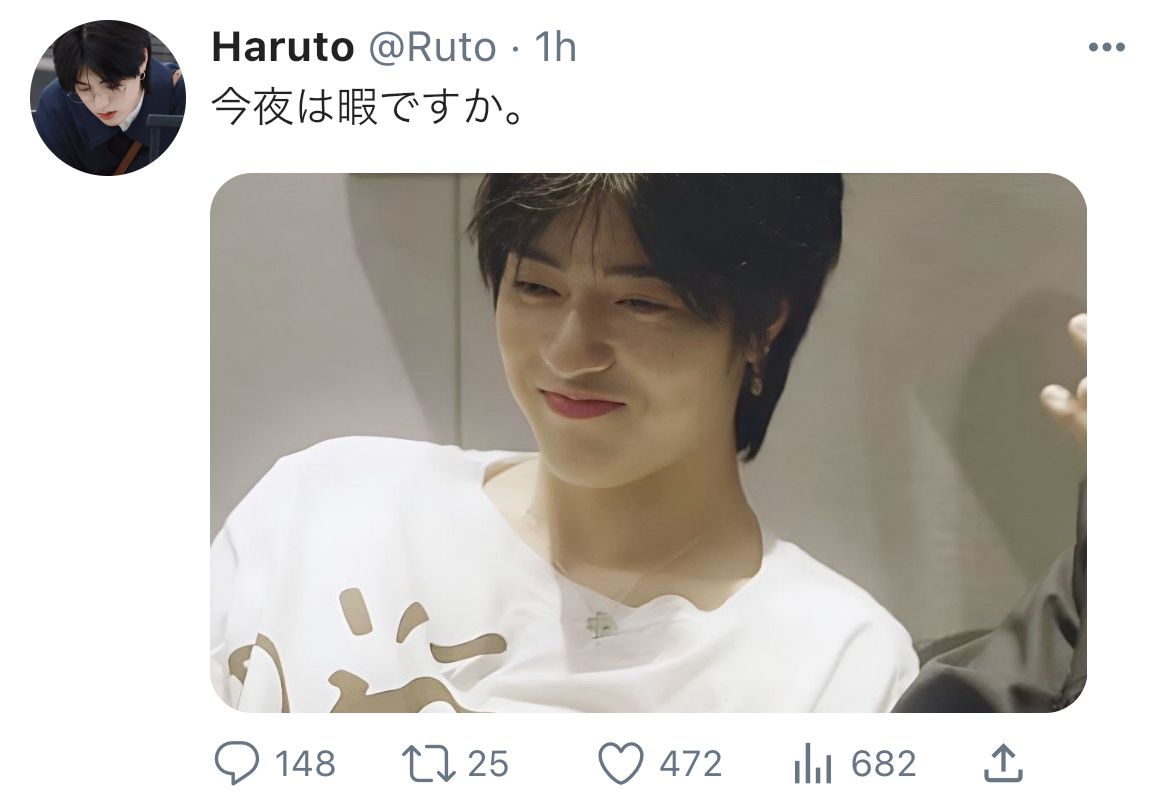Click the display name Haruto
Screen dimensions: 1170x808
(283, 47)
